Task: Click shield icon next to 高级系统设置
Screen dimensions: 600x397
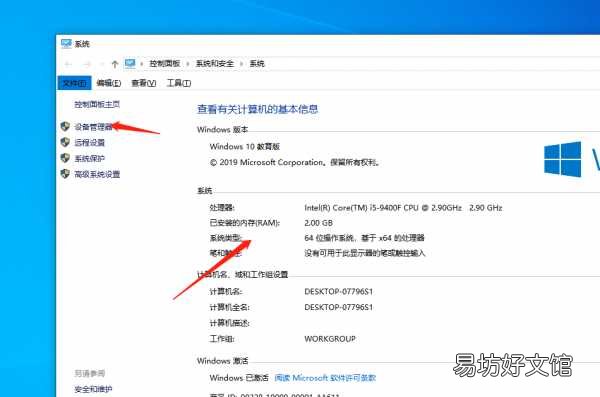Action: click(x=65, y=174)
